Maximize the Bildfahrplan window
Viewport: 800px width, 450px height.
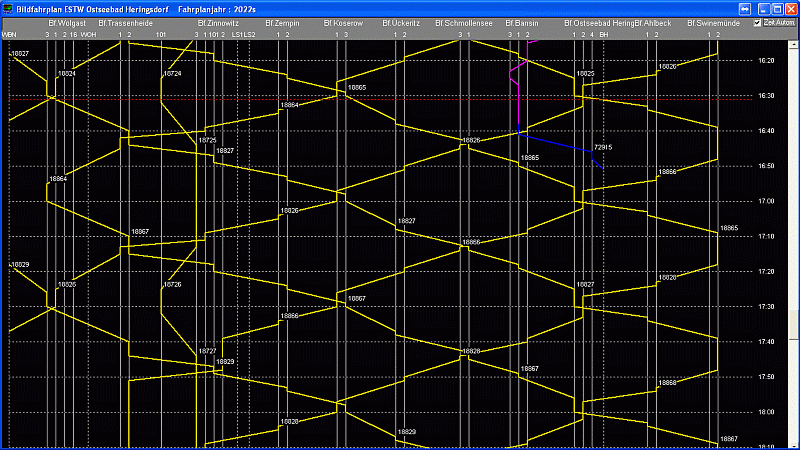pos(777,9)
